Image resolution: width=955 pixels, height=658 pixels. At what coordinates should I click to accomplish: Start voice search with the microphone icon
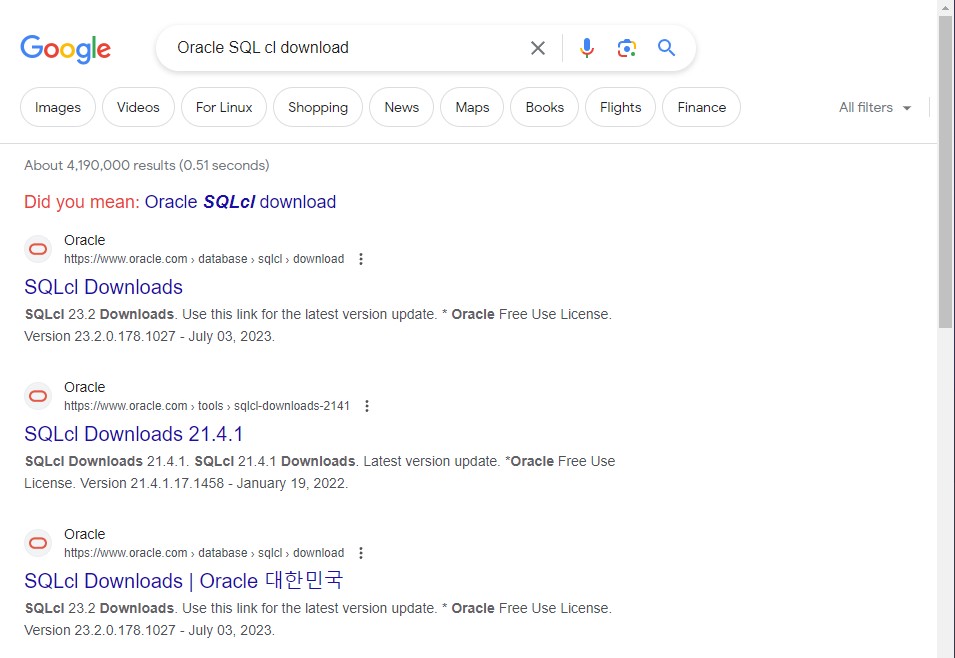pos(587,48)
